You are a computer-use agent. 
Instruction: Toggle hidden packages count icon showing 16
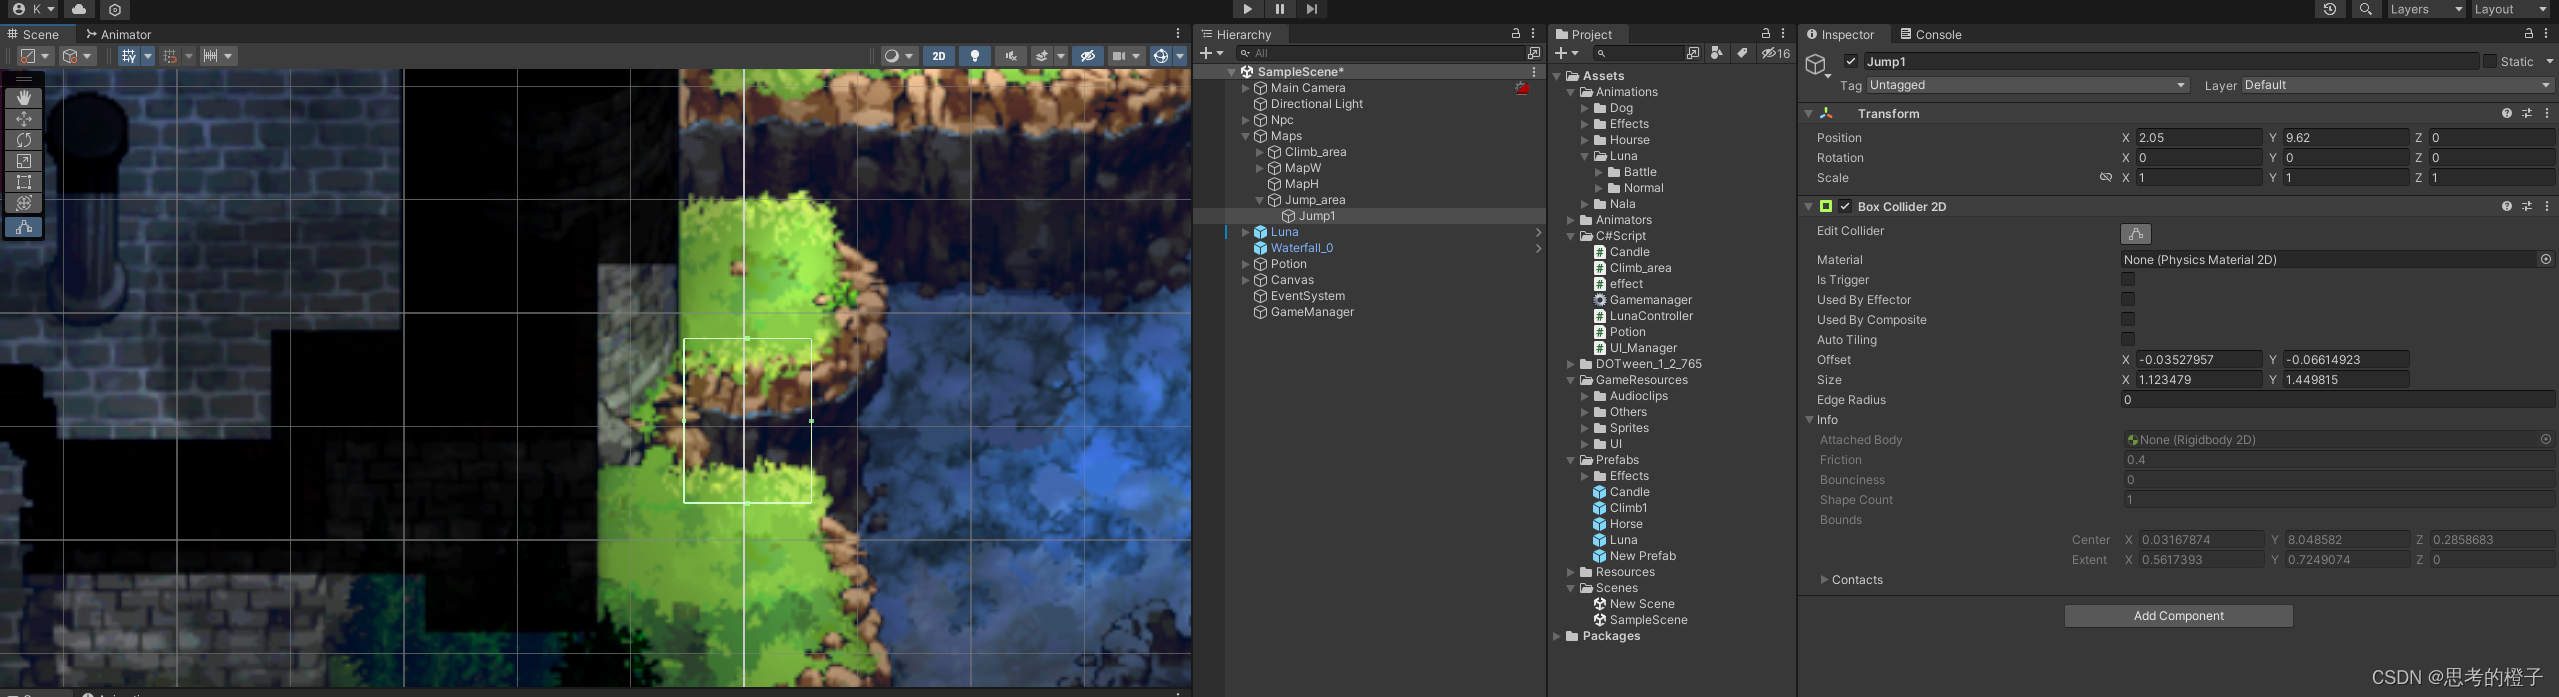(x=1776, y=53)
